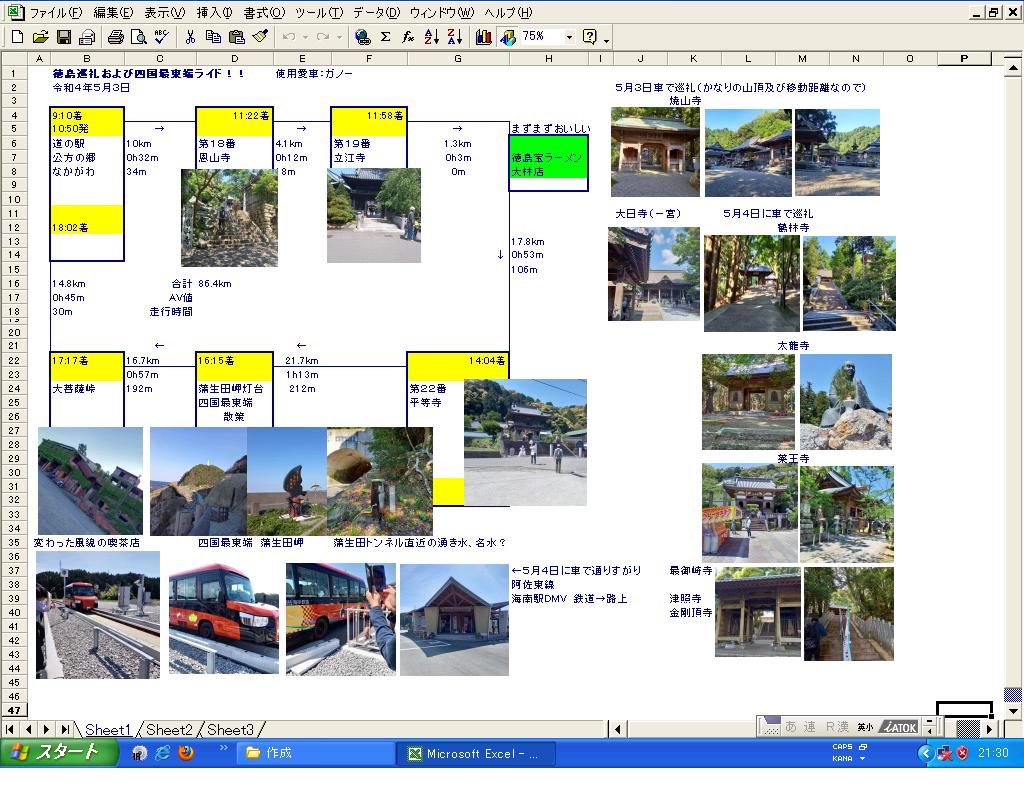The image size is (1024, 800).
Task: Sort ascending with A-Z icon
Action: [431, 37]
